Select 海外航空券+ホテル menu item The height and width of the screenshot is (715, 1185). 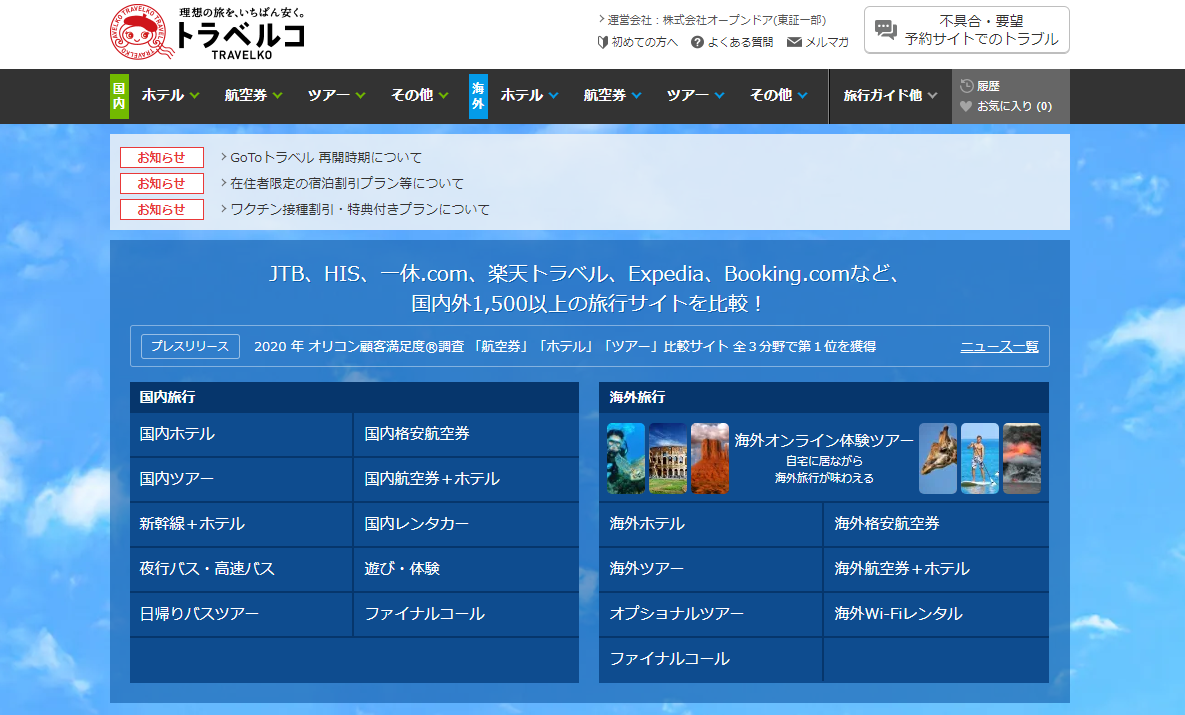pyautogui.click(x=936, y=569)
